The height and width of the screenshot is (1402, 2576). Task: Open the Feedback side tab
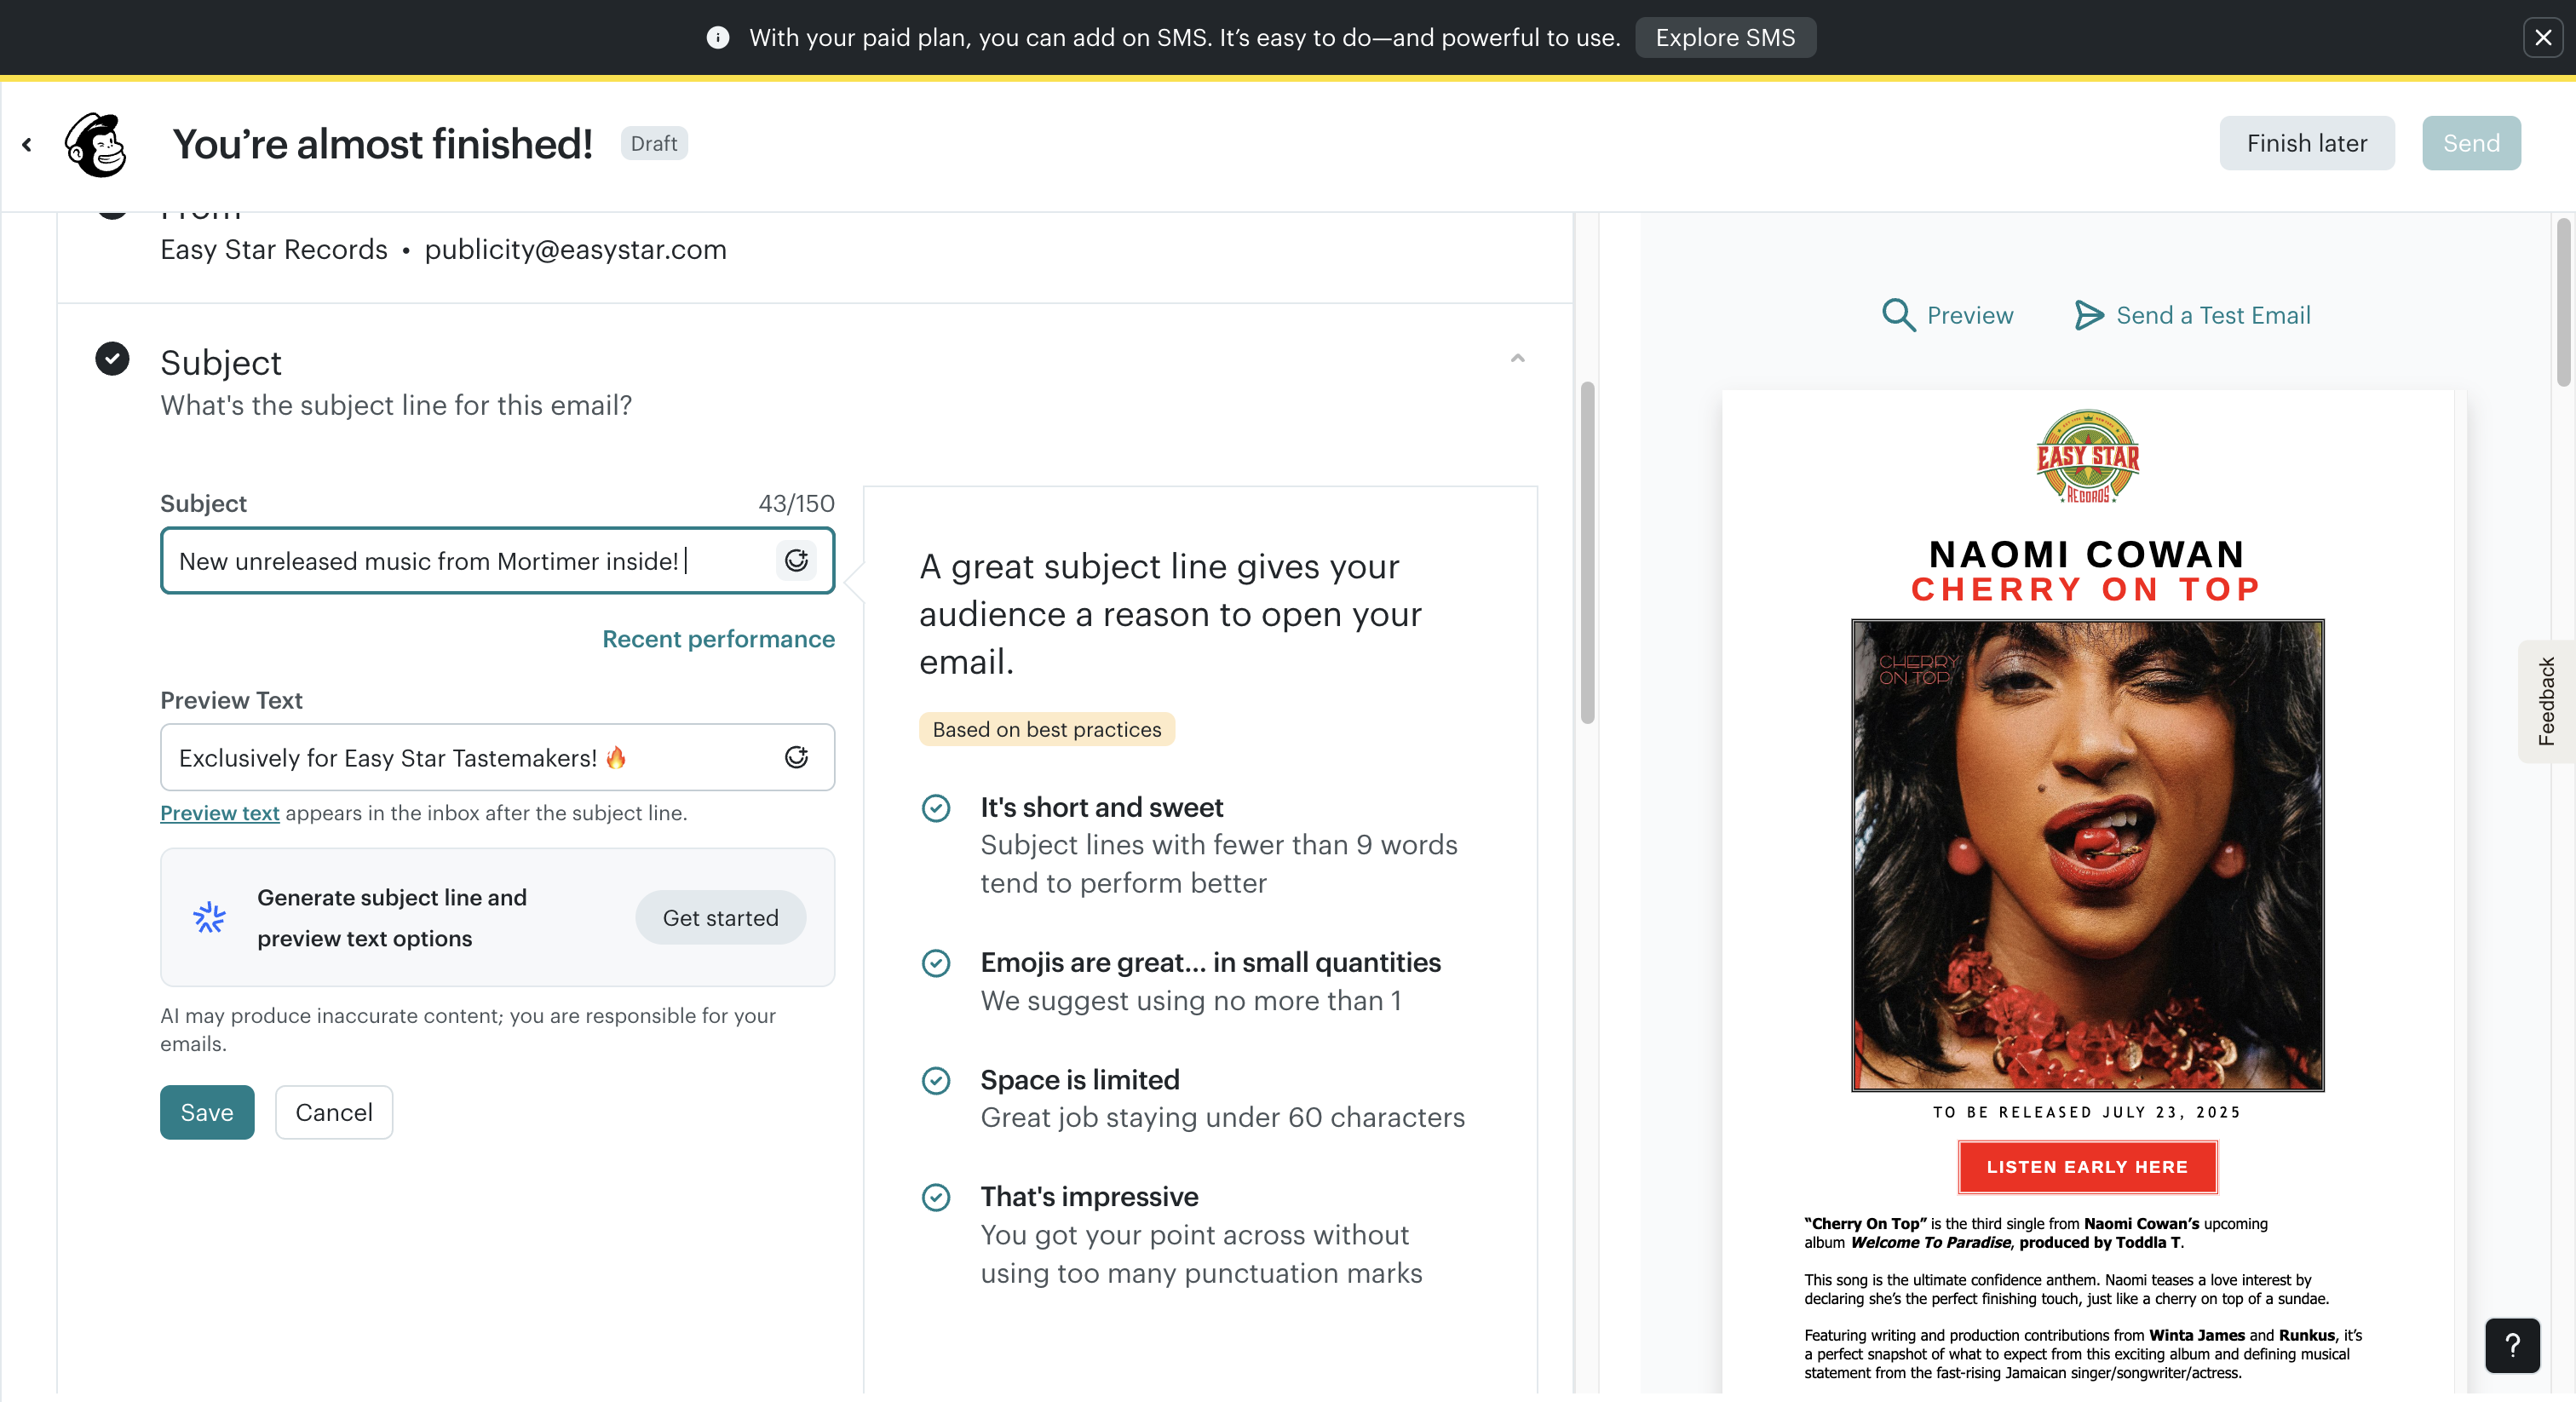[x=2546, y=701]
